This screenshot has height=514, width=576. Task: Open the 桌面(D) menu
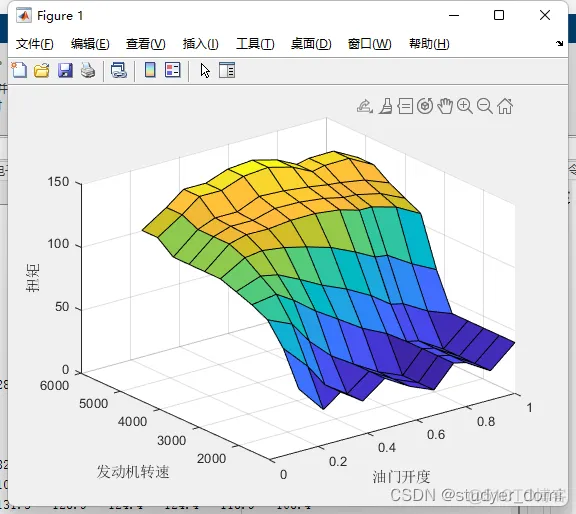[x=311, y=44]
